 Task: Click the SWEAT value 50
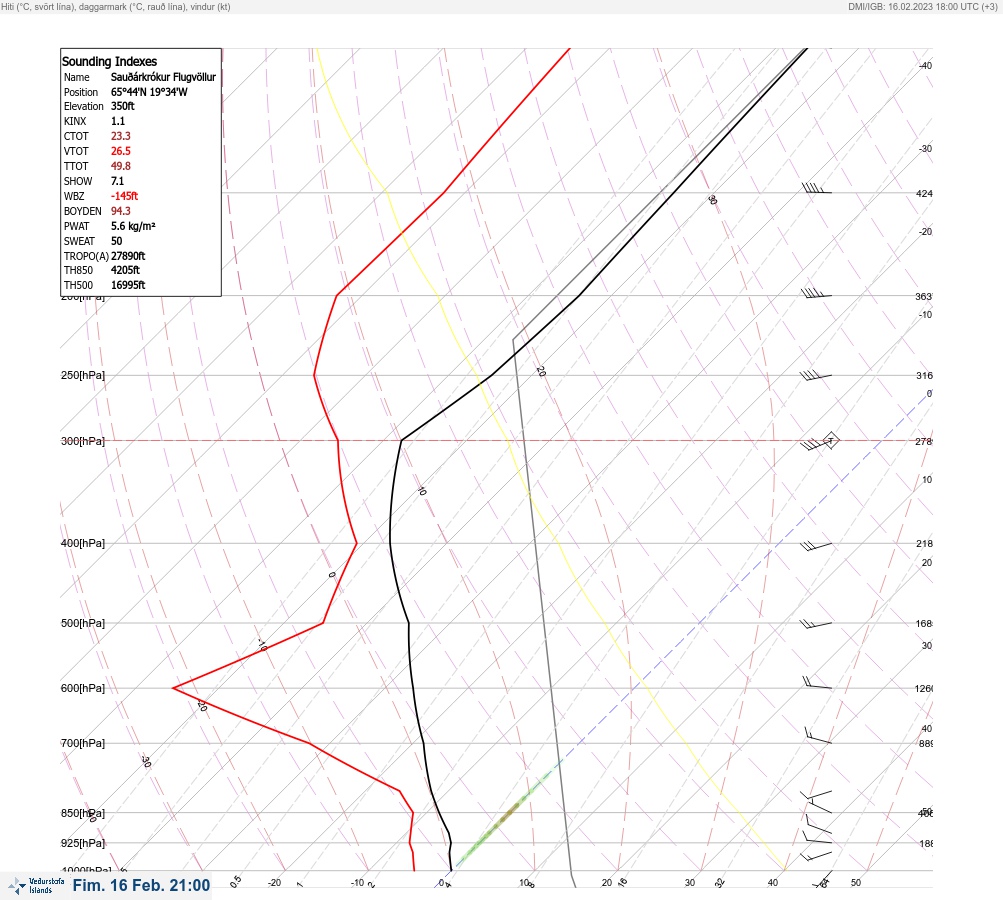(x=116, y=241)
